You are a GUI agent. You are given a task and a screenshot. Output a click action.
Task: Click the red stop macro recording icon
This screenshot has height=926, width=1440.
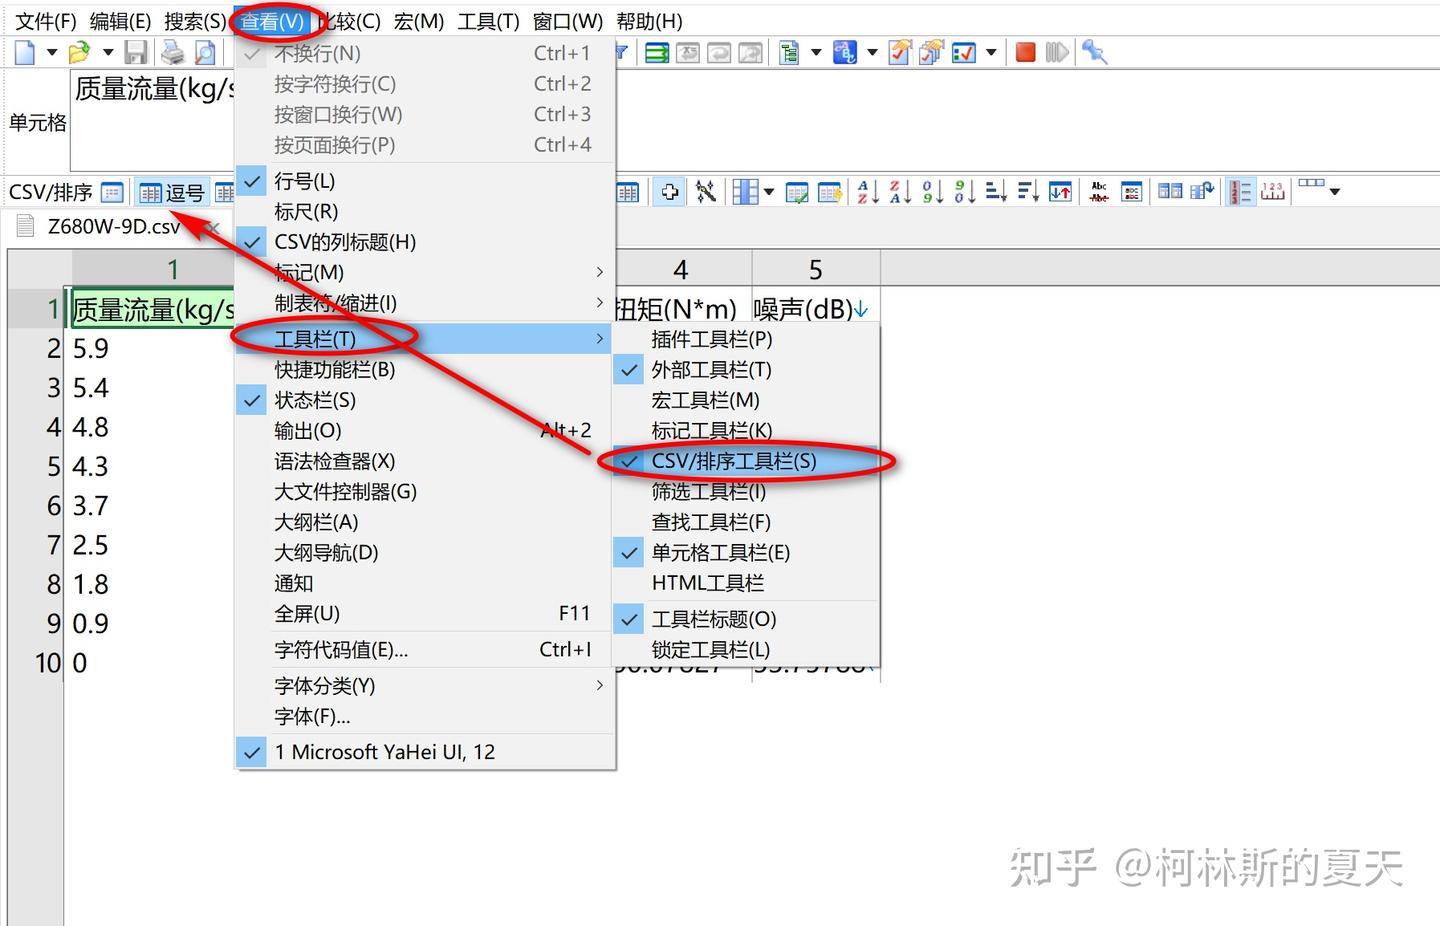pos(1025,52)
